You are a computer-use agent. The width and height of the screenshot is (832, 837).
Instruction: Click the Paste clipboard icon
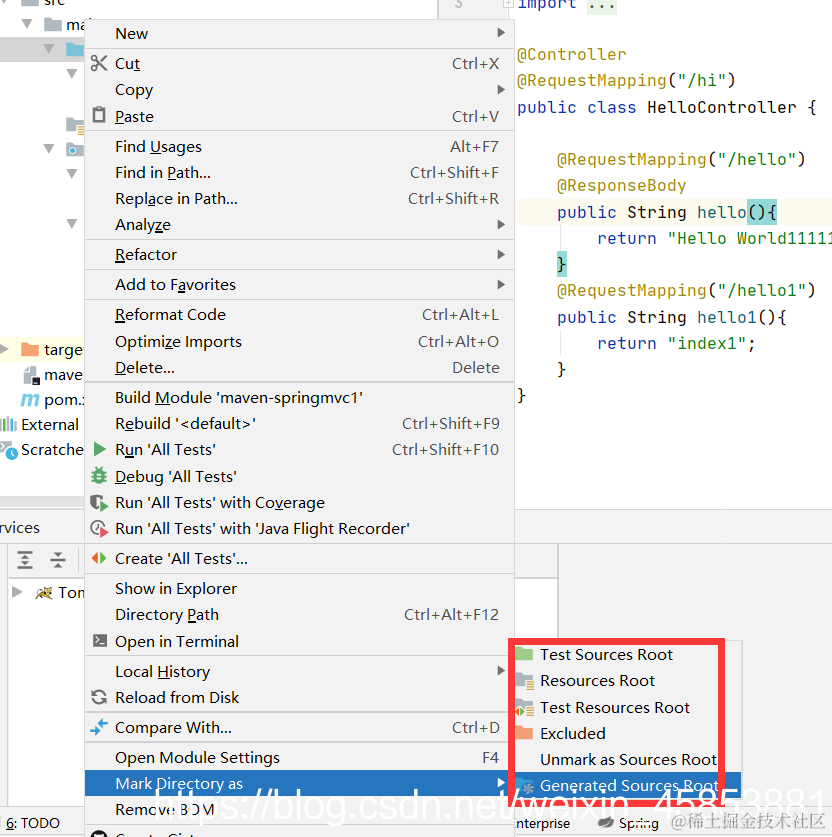(x=99, y=115)
